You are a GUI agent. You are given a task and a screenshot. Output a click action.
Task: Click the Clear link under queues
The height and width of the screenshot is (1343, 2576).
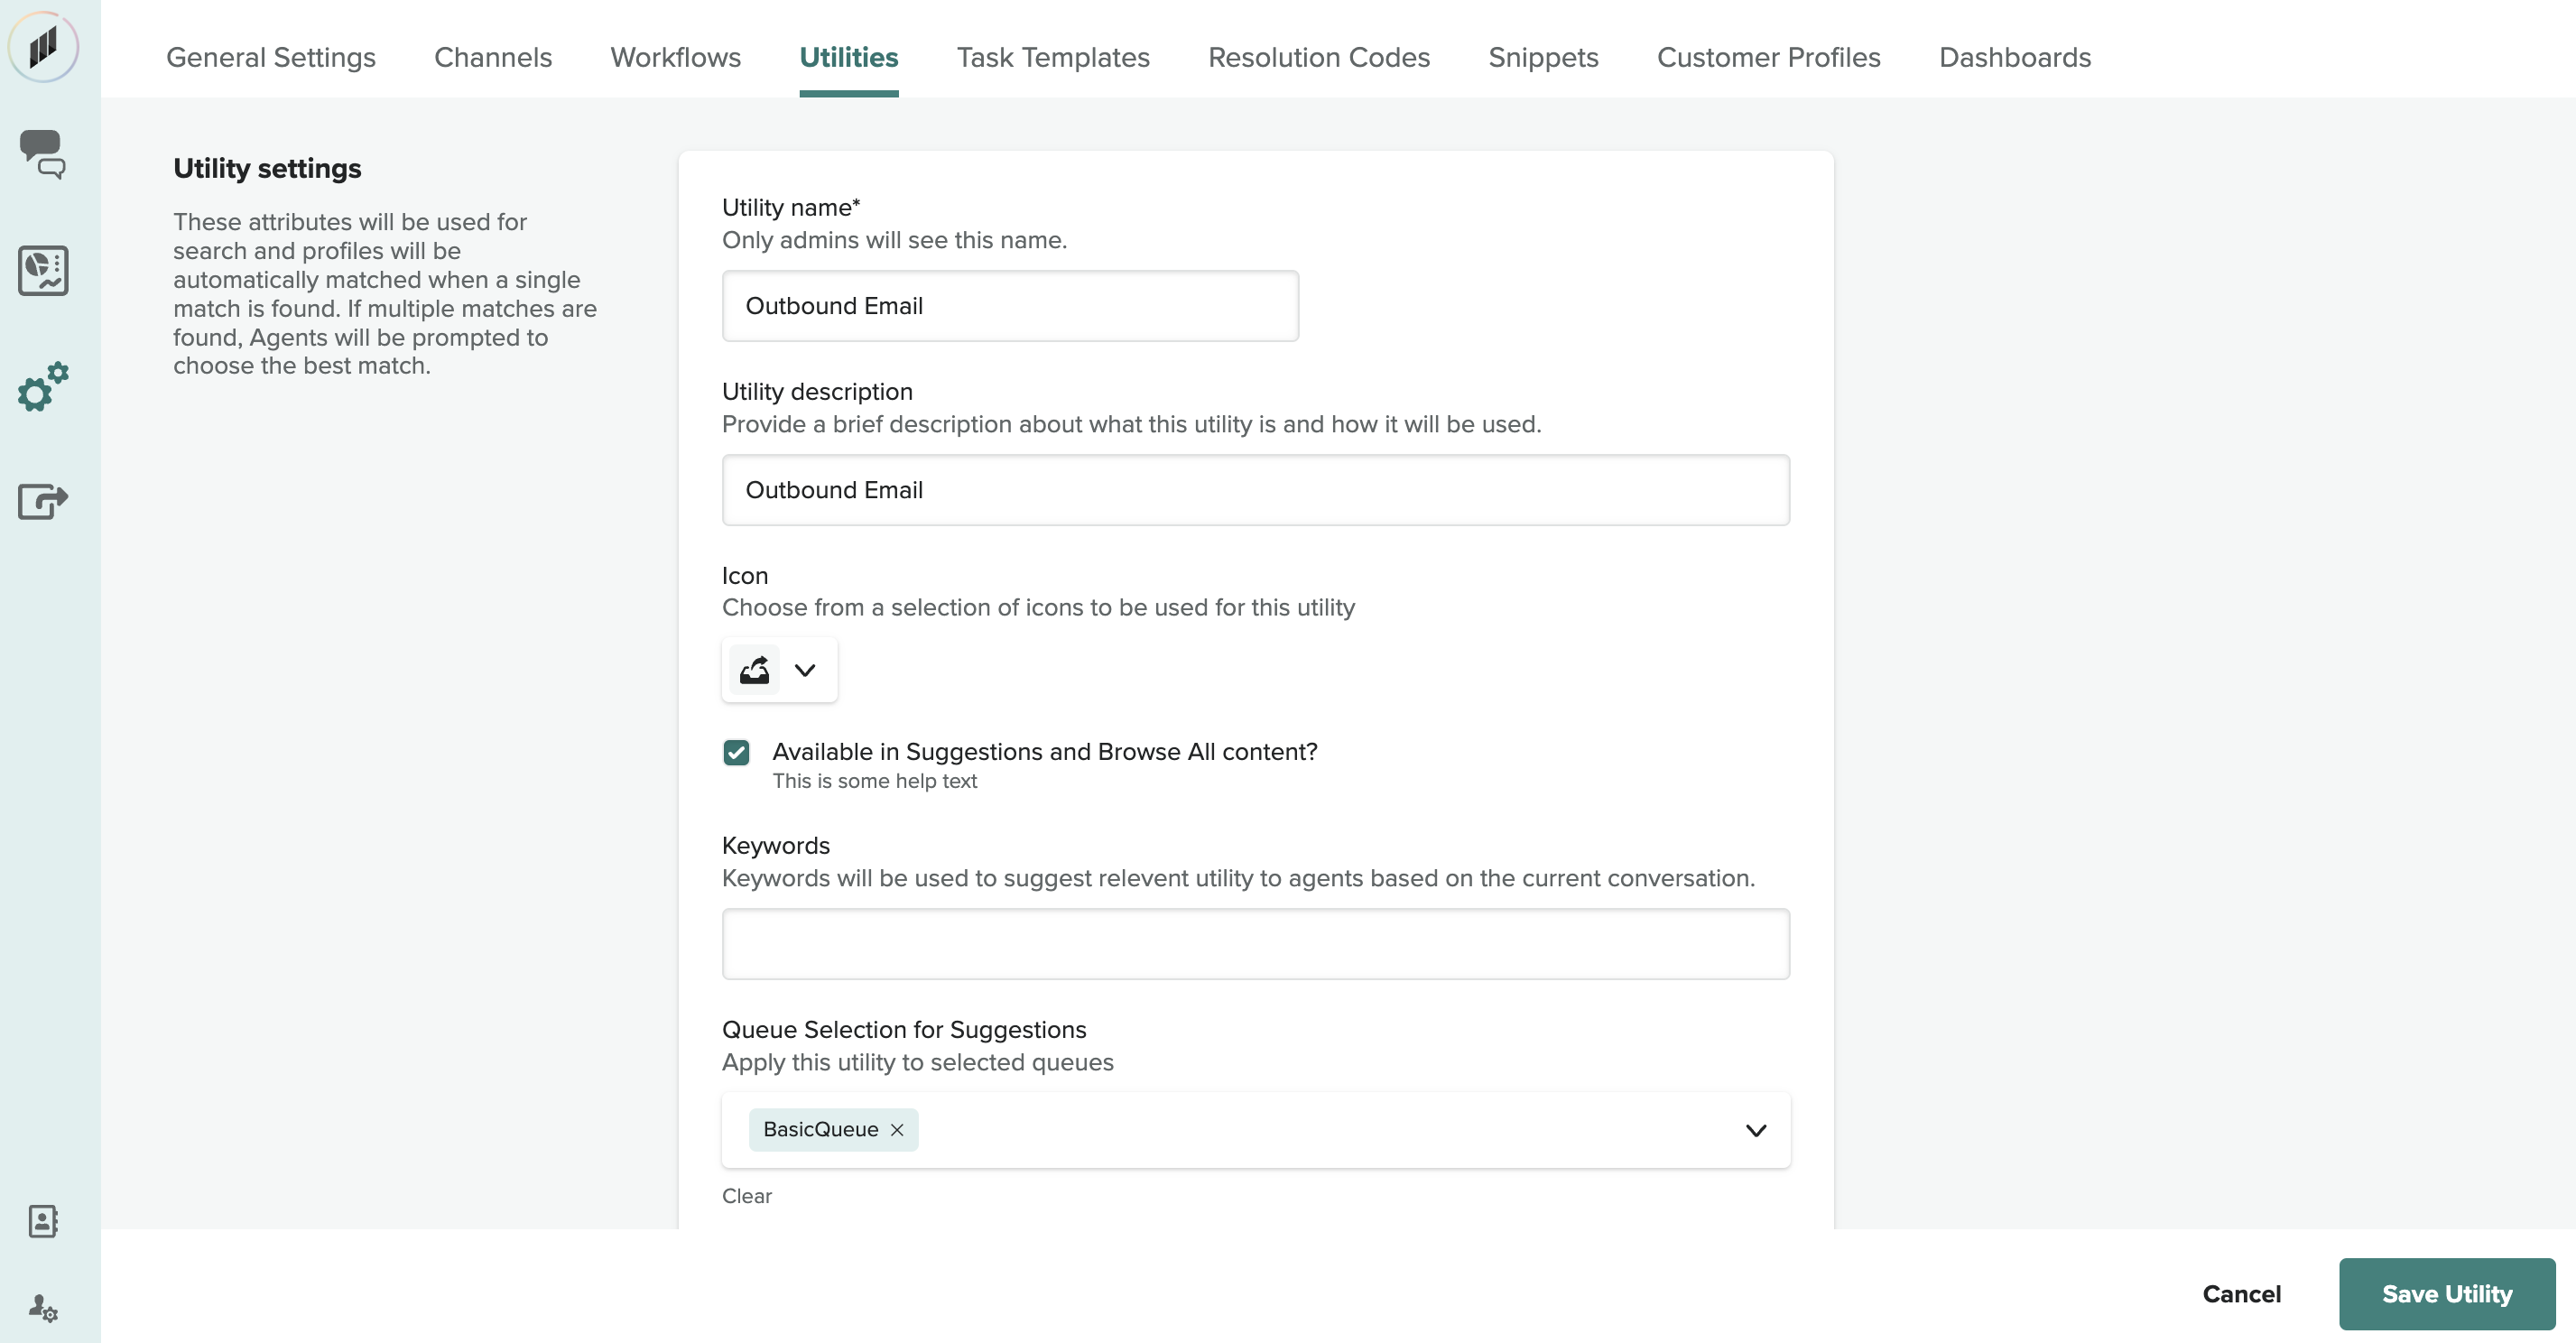pos(746,1196)
